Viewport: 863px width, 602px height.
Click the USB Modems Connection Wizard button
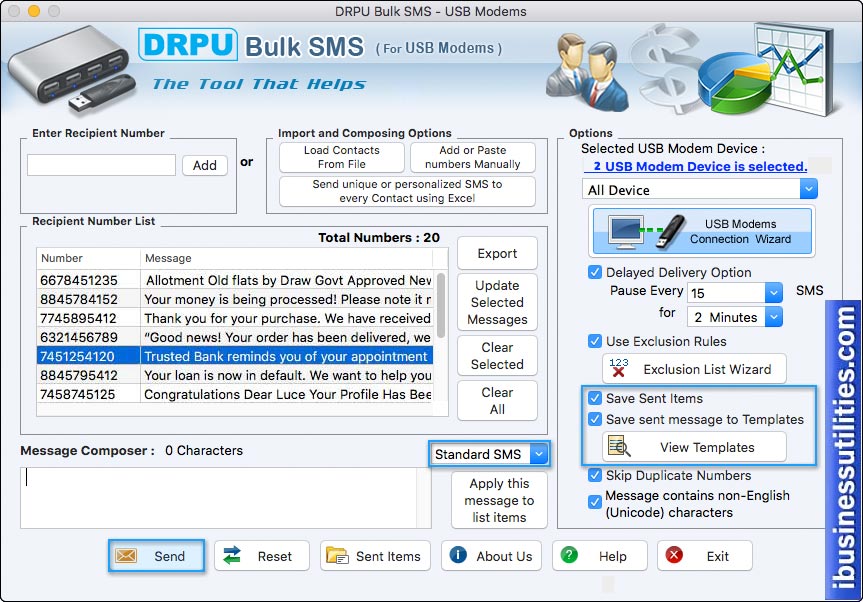(x=702, y=231)
